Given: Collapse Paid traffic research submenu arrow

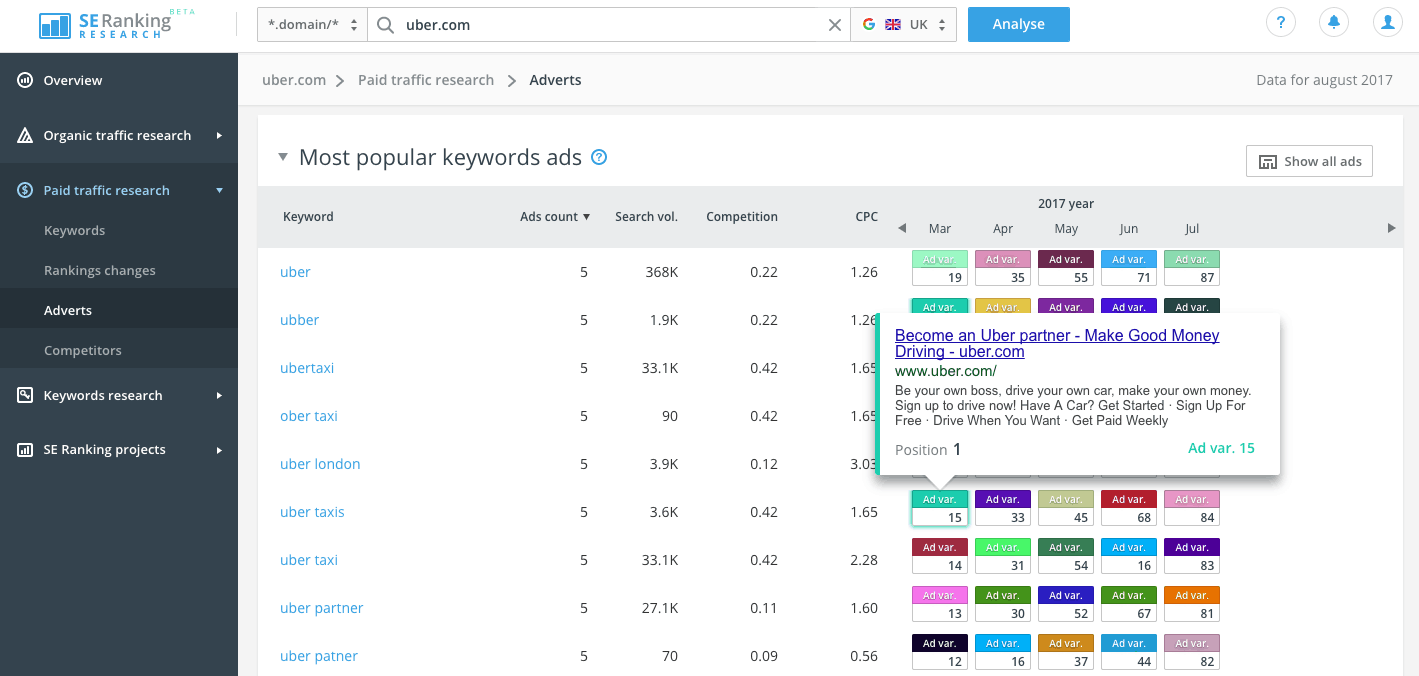Looking at the screenshot, I should [219, 190].
